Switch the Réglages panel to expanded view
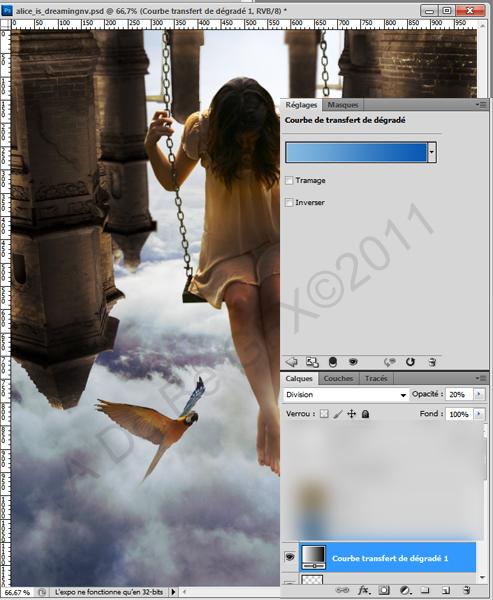The height and width of the screenshot is (600, 493). pyautogui.click(x=312, y=362)
